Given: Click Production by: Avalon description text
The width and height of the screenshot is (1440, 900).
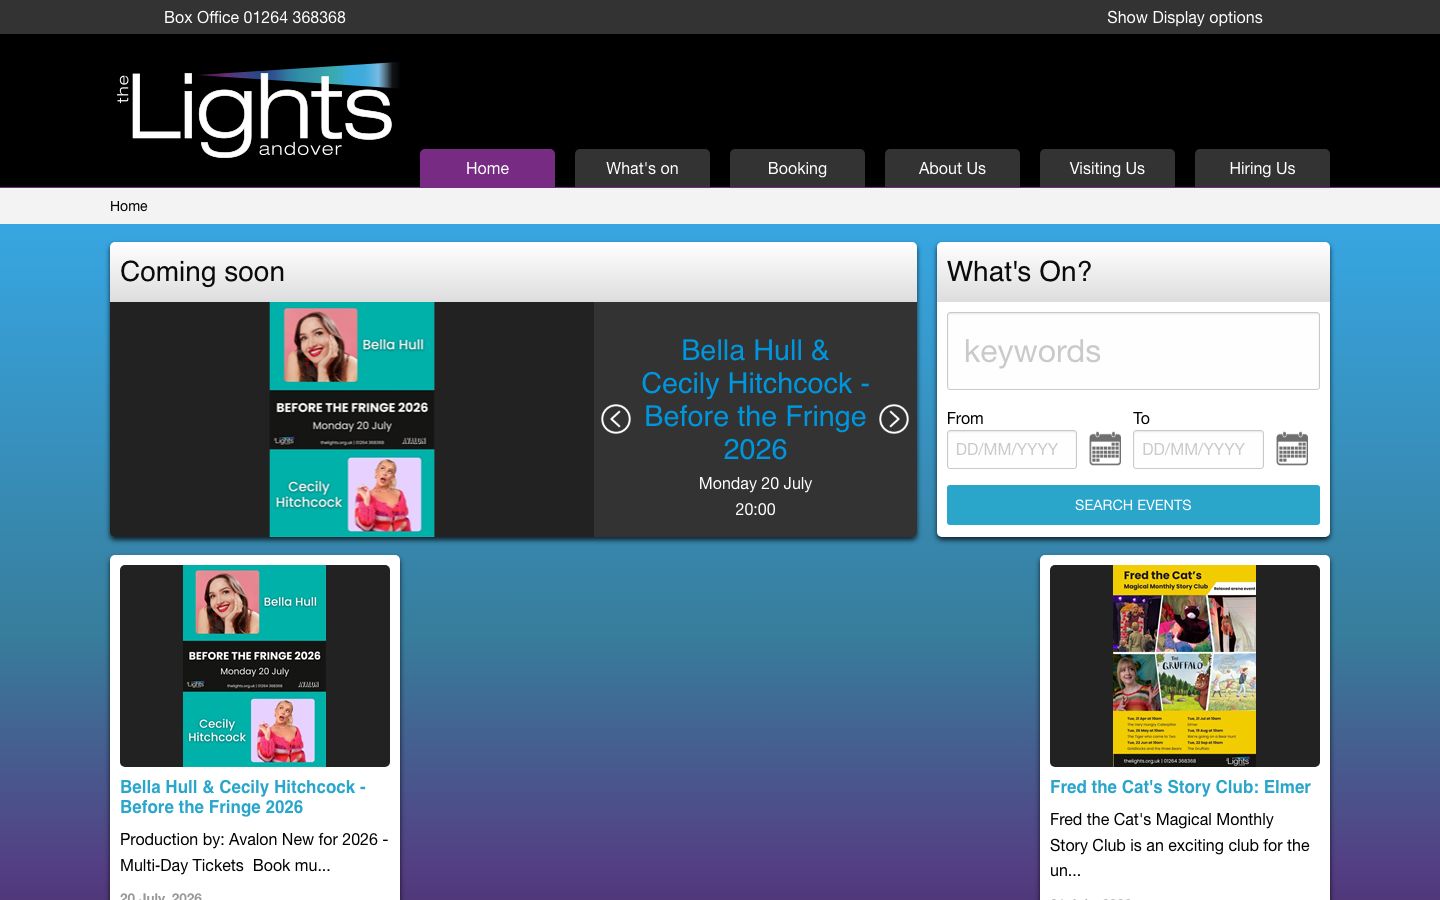Looking at the screenshot, I should coord(254,852).
